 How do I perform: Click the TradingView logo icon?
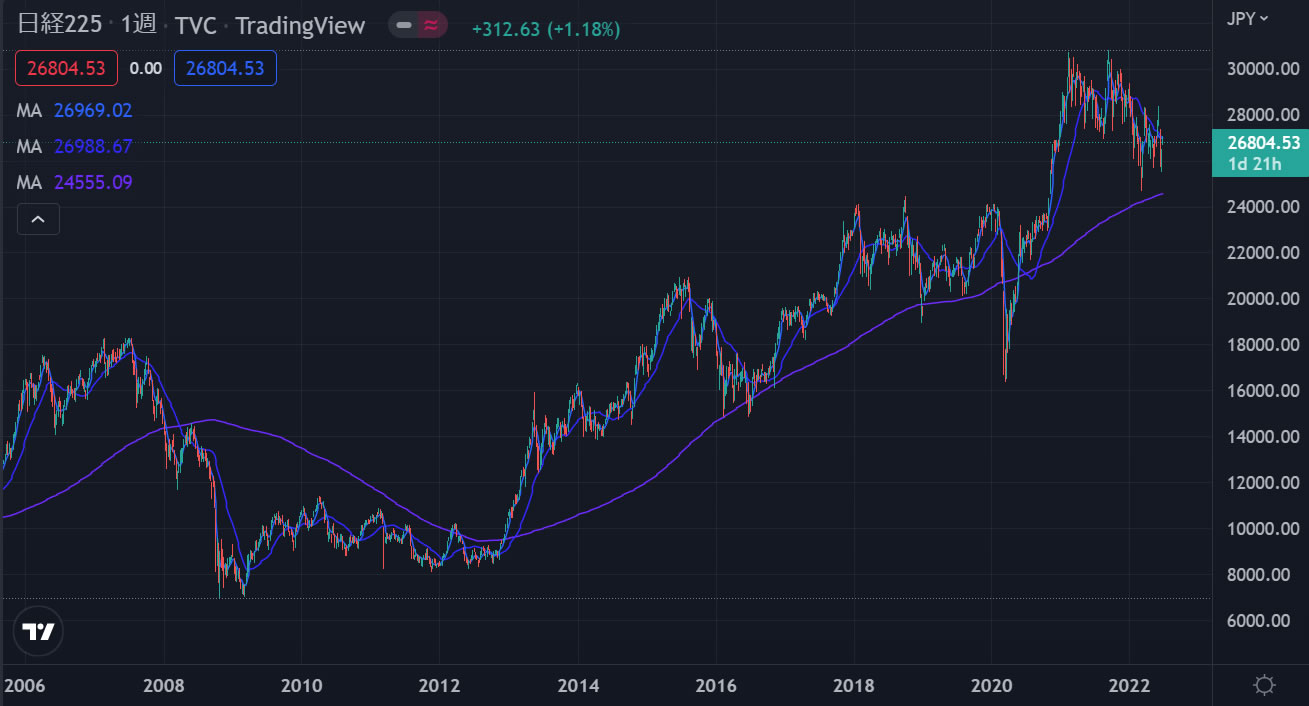click(x=39, y=631)
